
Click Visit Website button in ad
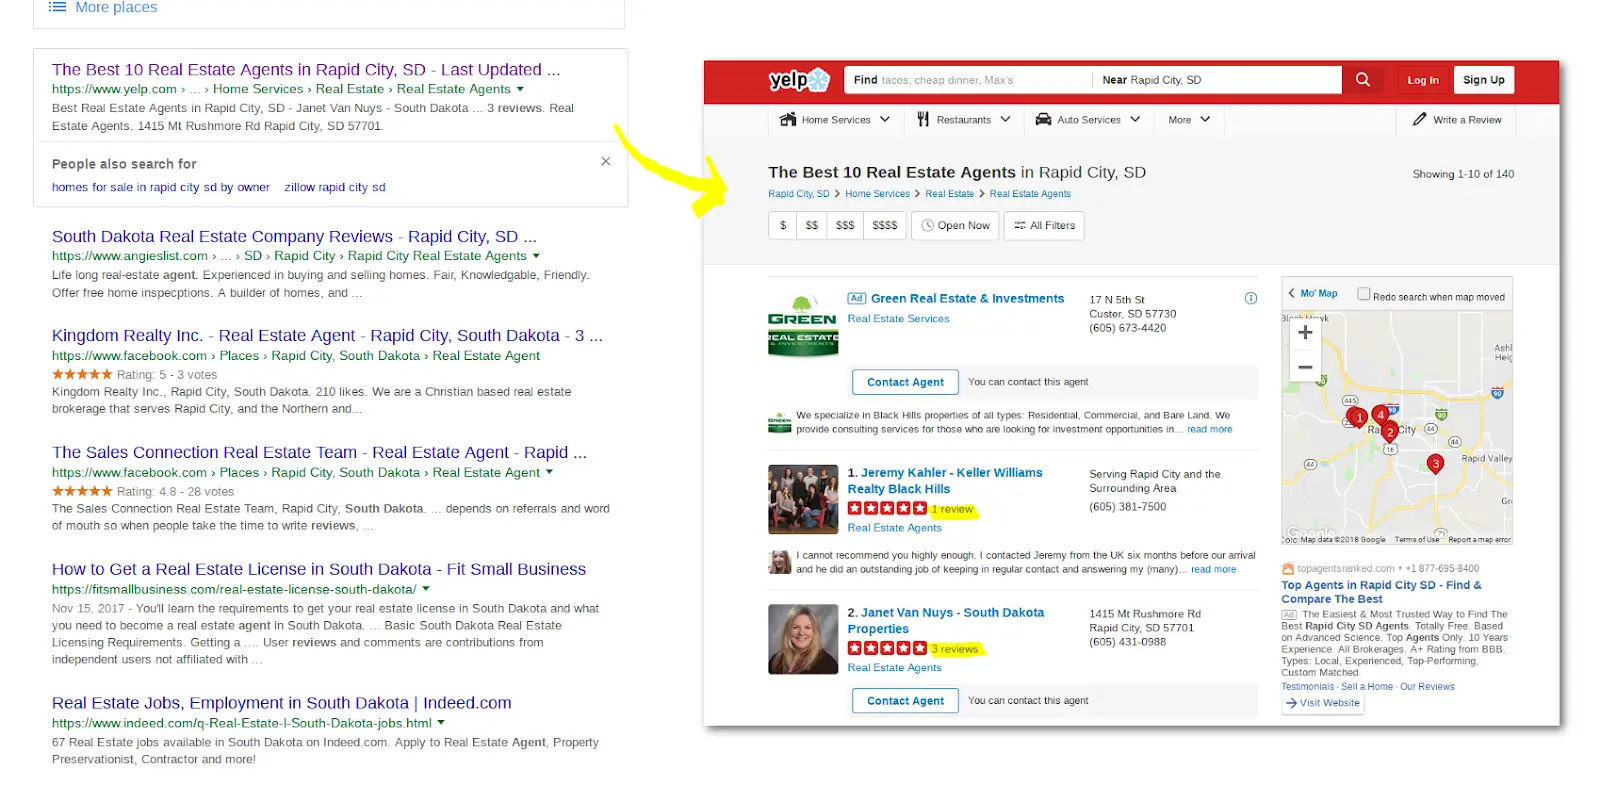coord(1323,703)
